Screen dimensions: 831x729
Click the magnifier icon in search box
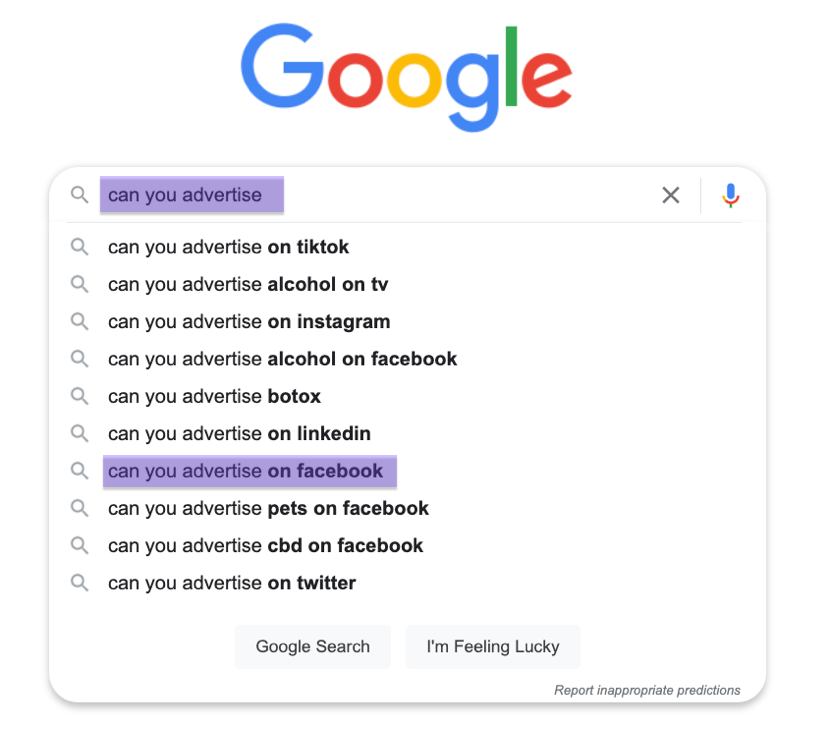tap(79, 195)
